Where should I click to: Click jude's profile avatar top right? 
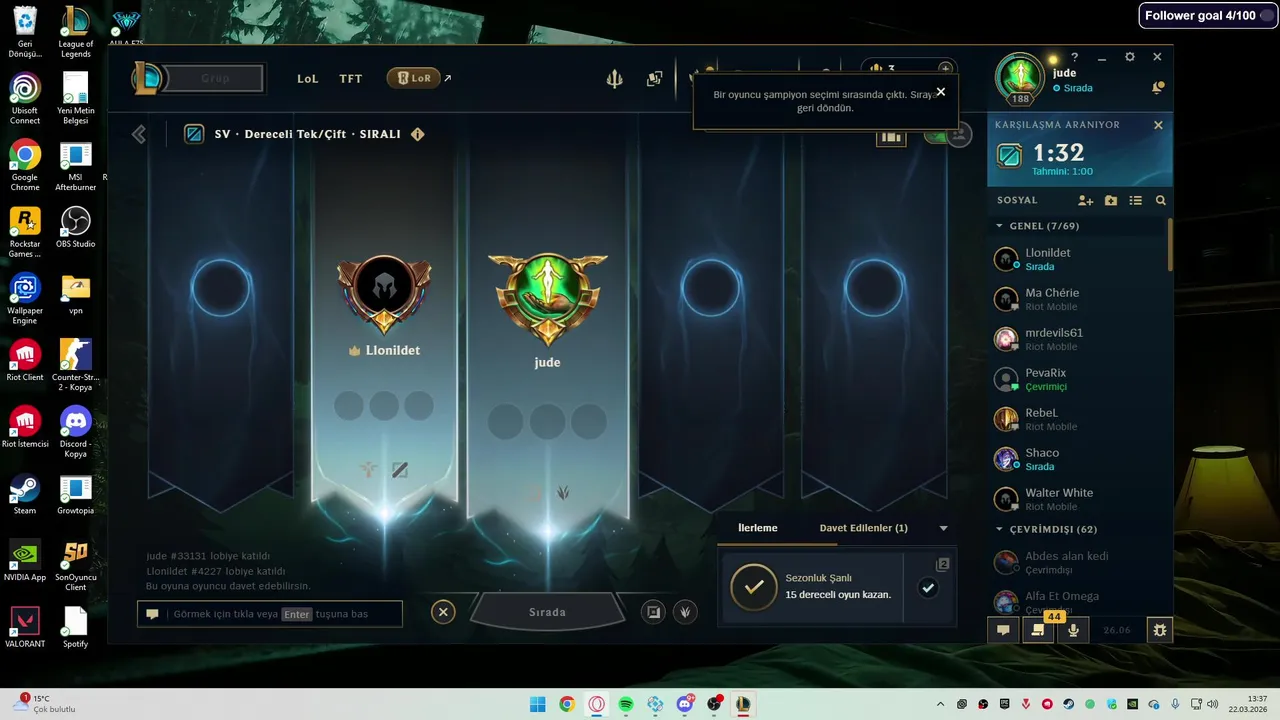1020,77
